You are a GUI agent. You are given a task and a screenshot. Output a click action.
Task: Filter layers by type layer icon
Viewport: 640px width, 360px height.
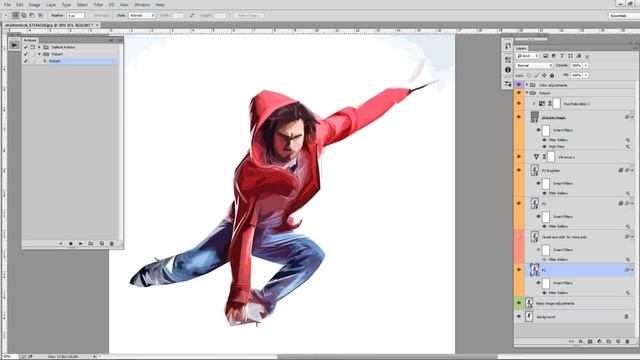[x=562, y=56]
